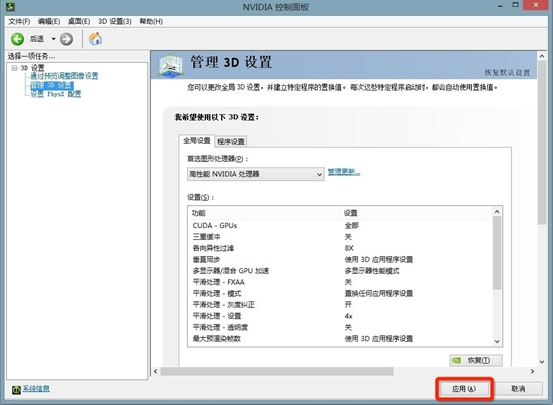The height and width of the screenshot is (405, 553).
Task: Click the green Back arrow icon
Action: click(17, 39)
